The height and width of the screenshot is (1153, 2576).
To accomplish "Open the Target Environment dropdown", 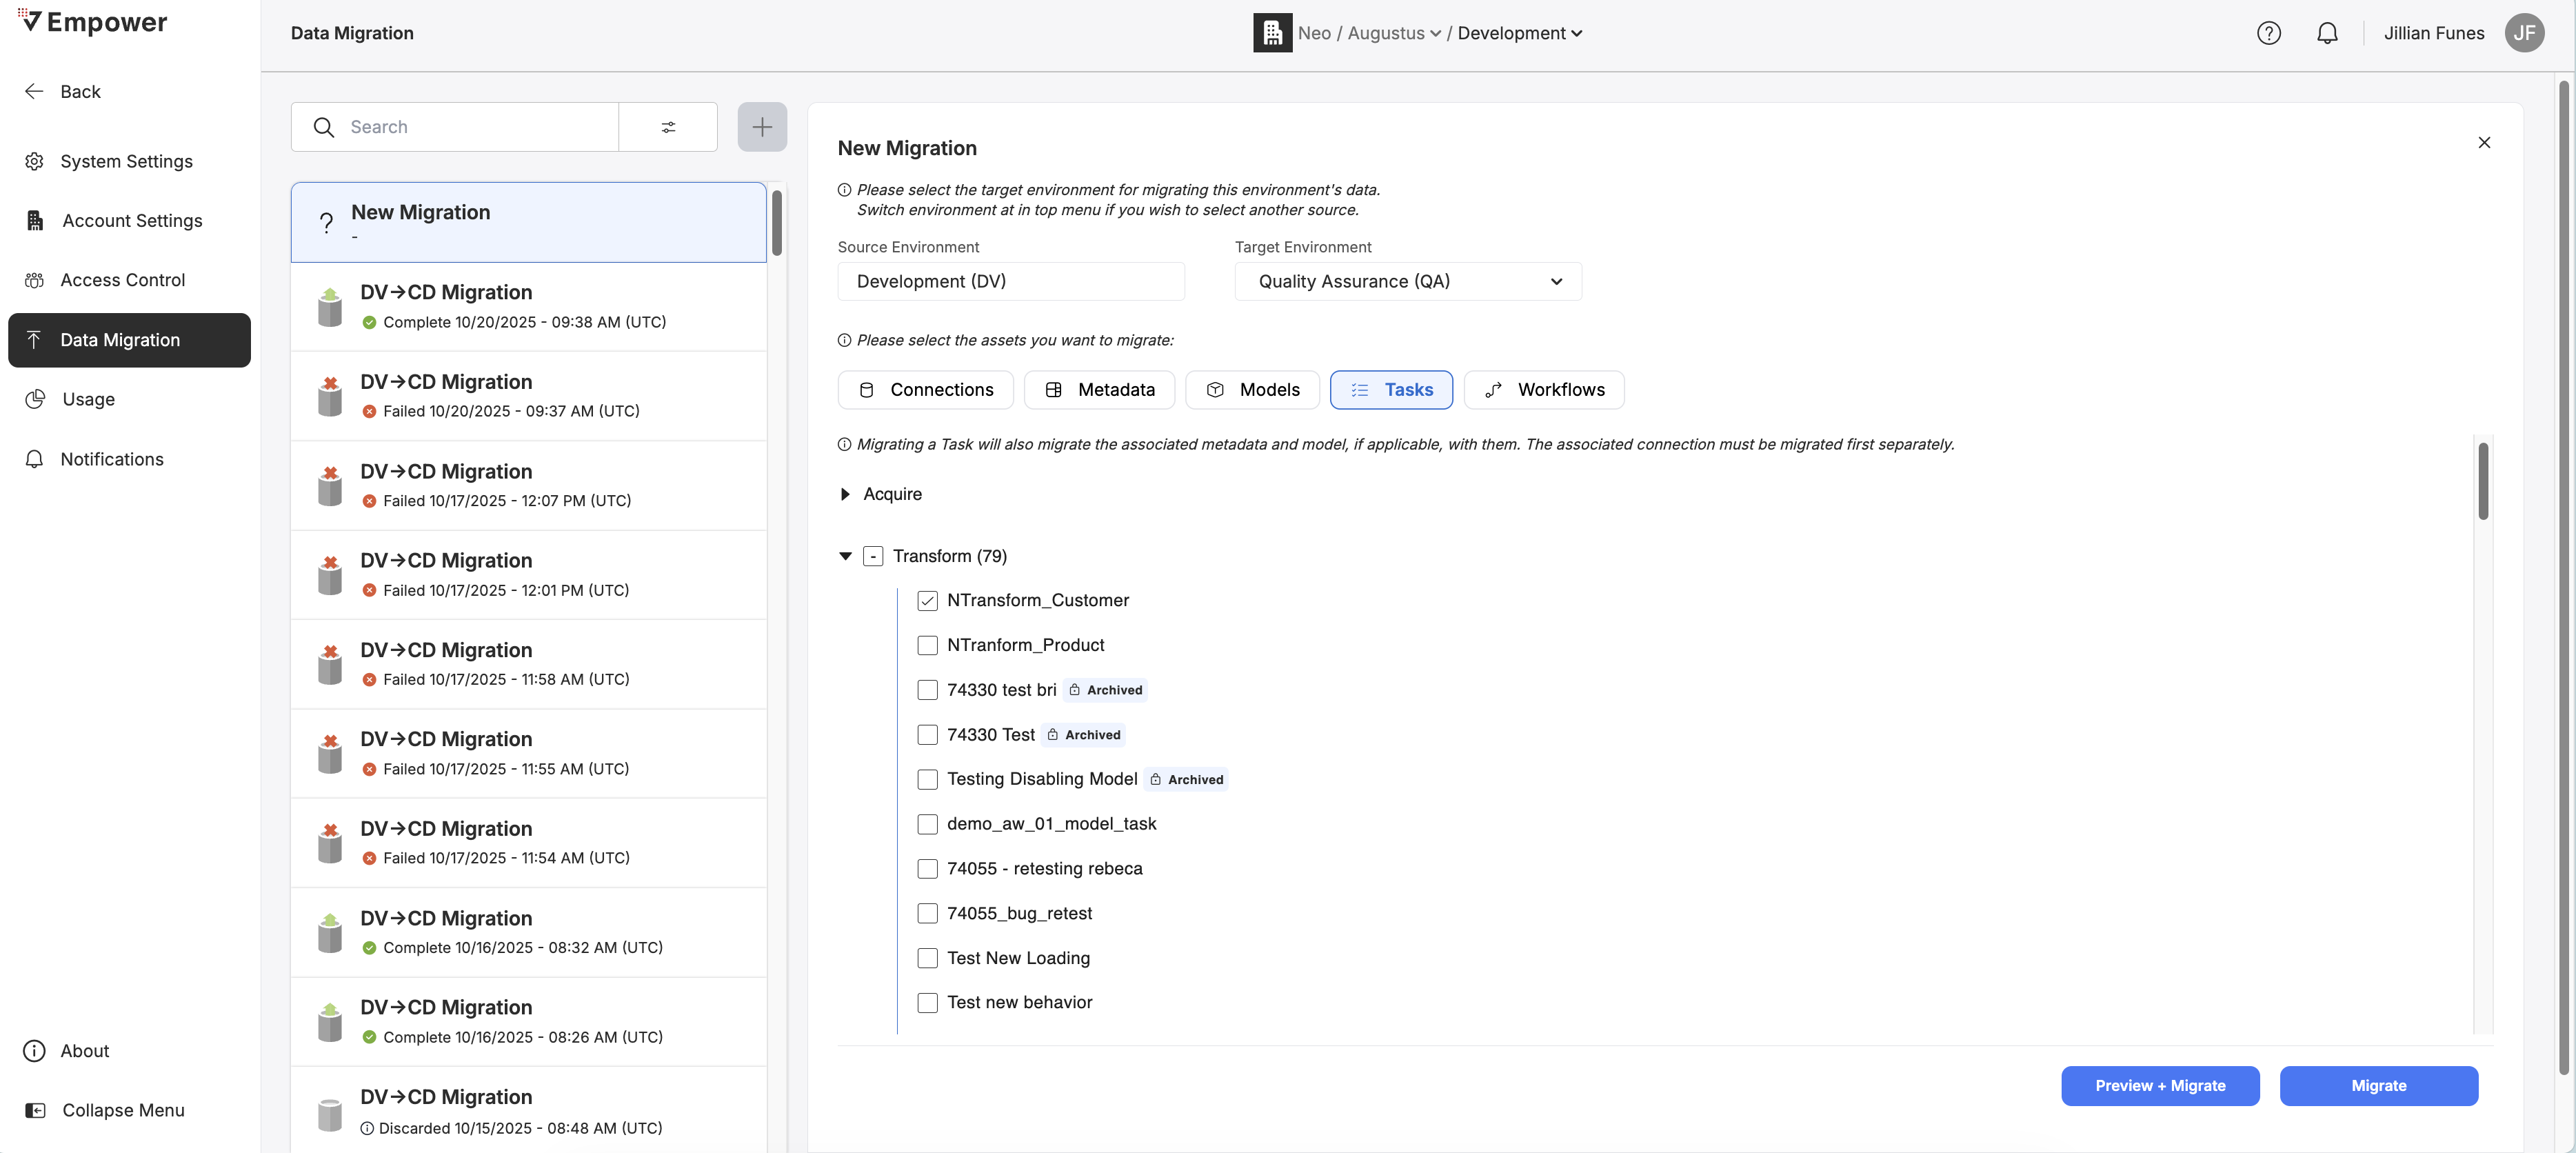I will click(1407, 282).
